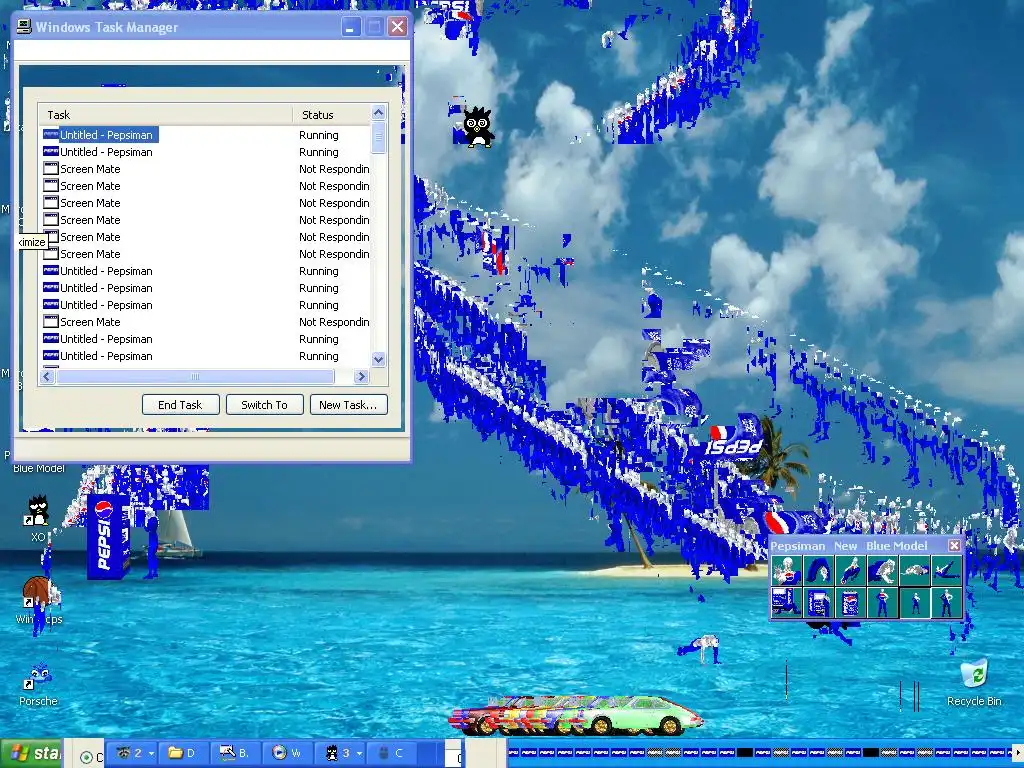Click the task list scroll up arrow
1024x768 pixels.
[x=379, y=112]
